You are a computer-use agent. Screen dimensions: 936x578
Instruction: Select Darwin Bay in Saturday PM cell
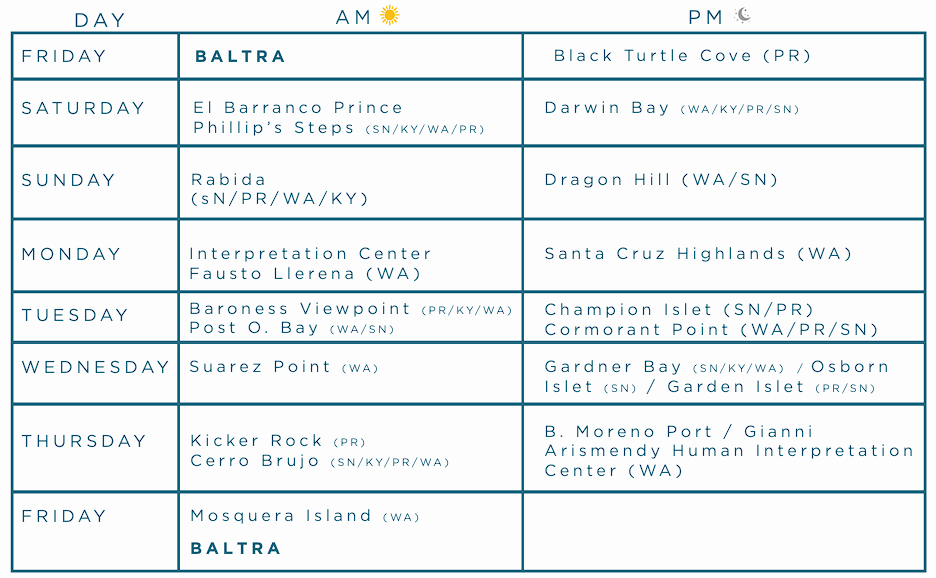(x=606, y=108)
